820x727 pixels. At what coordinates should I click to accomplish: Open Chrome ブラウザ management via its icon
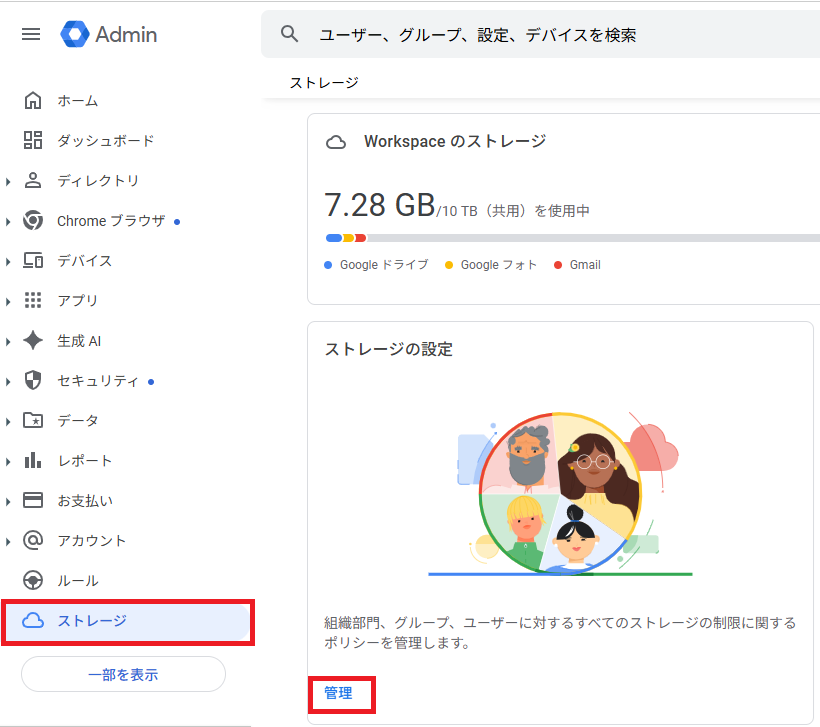34,220
